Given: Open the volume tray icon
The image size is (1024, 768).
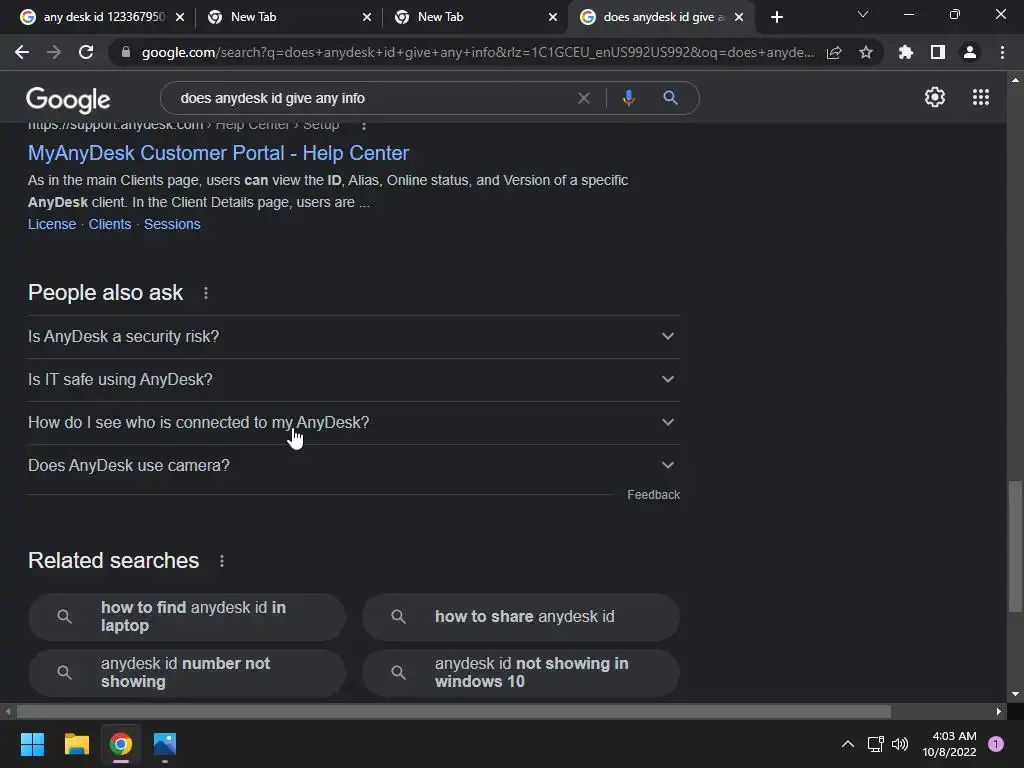Looking at the screenshot, I should [x=900, y=744].
